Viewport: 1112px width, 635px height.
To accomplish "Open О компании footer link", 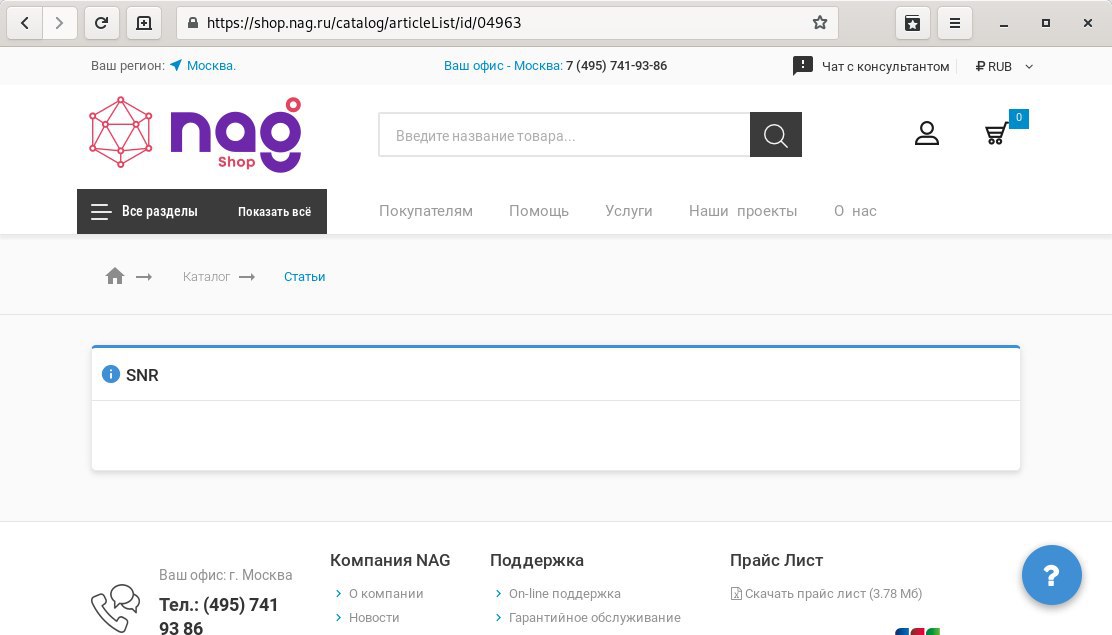I will (386, 594).
